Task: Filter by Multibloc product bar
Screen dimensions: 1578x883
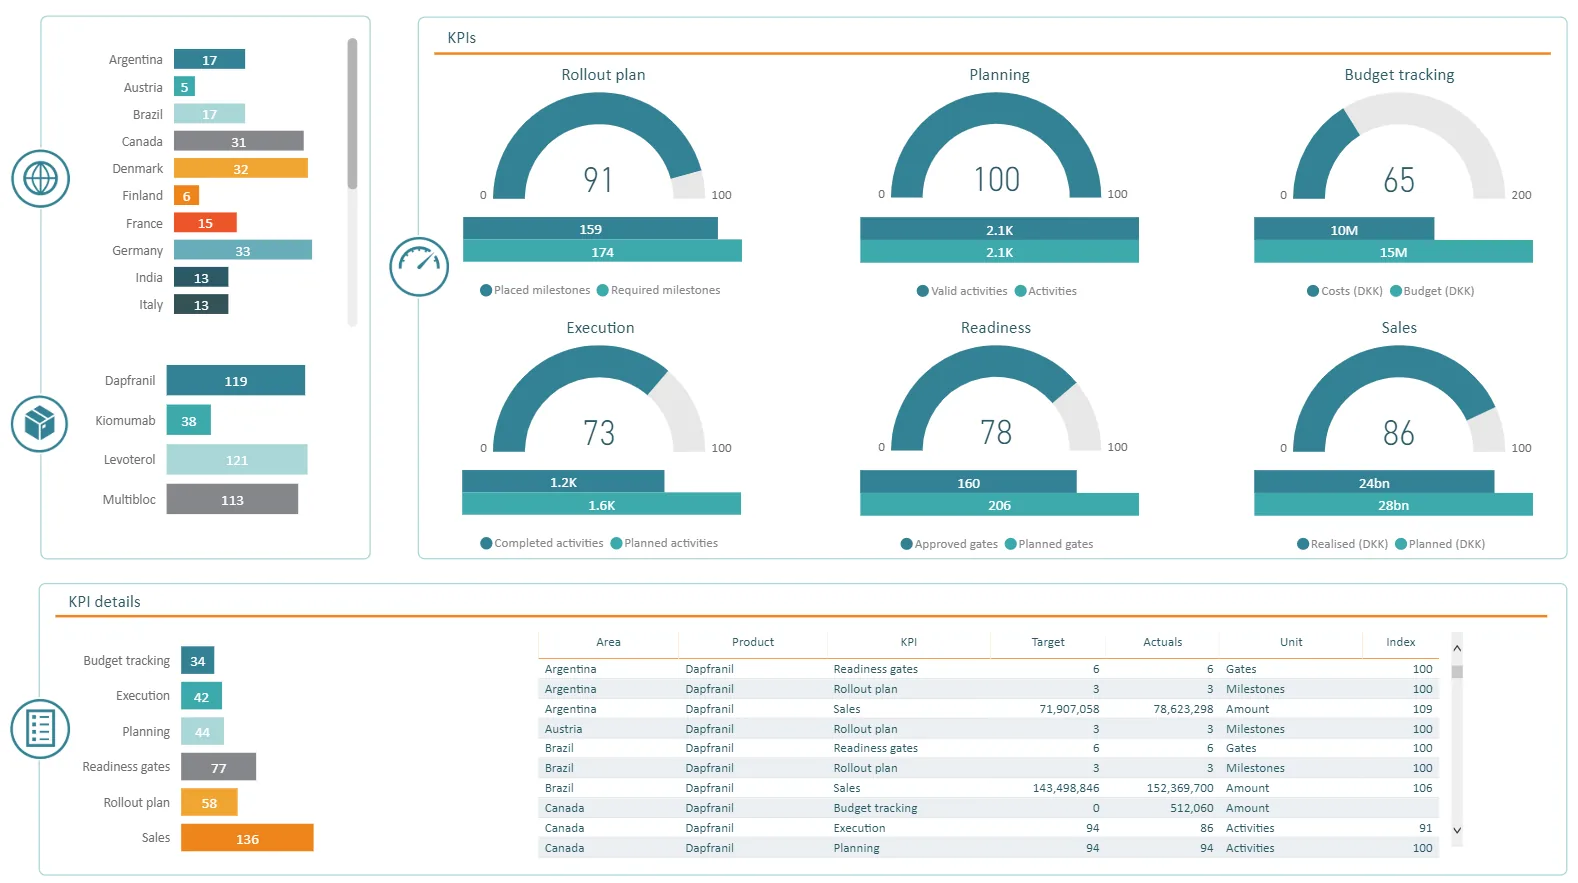Action: (232, 499)
